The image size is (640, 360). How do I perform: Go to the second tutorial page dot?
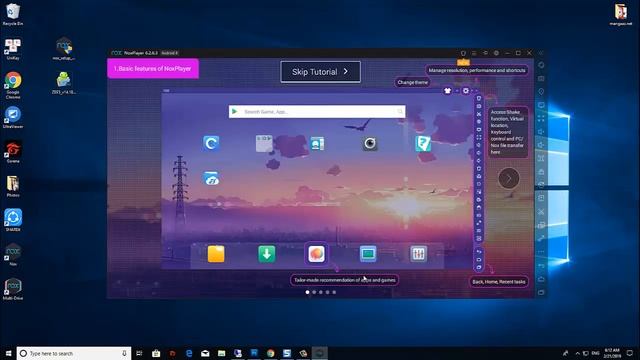coord(314,292)
